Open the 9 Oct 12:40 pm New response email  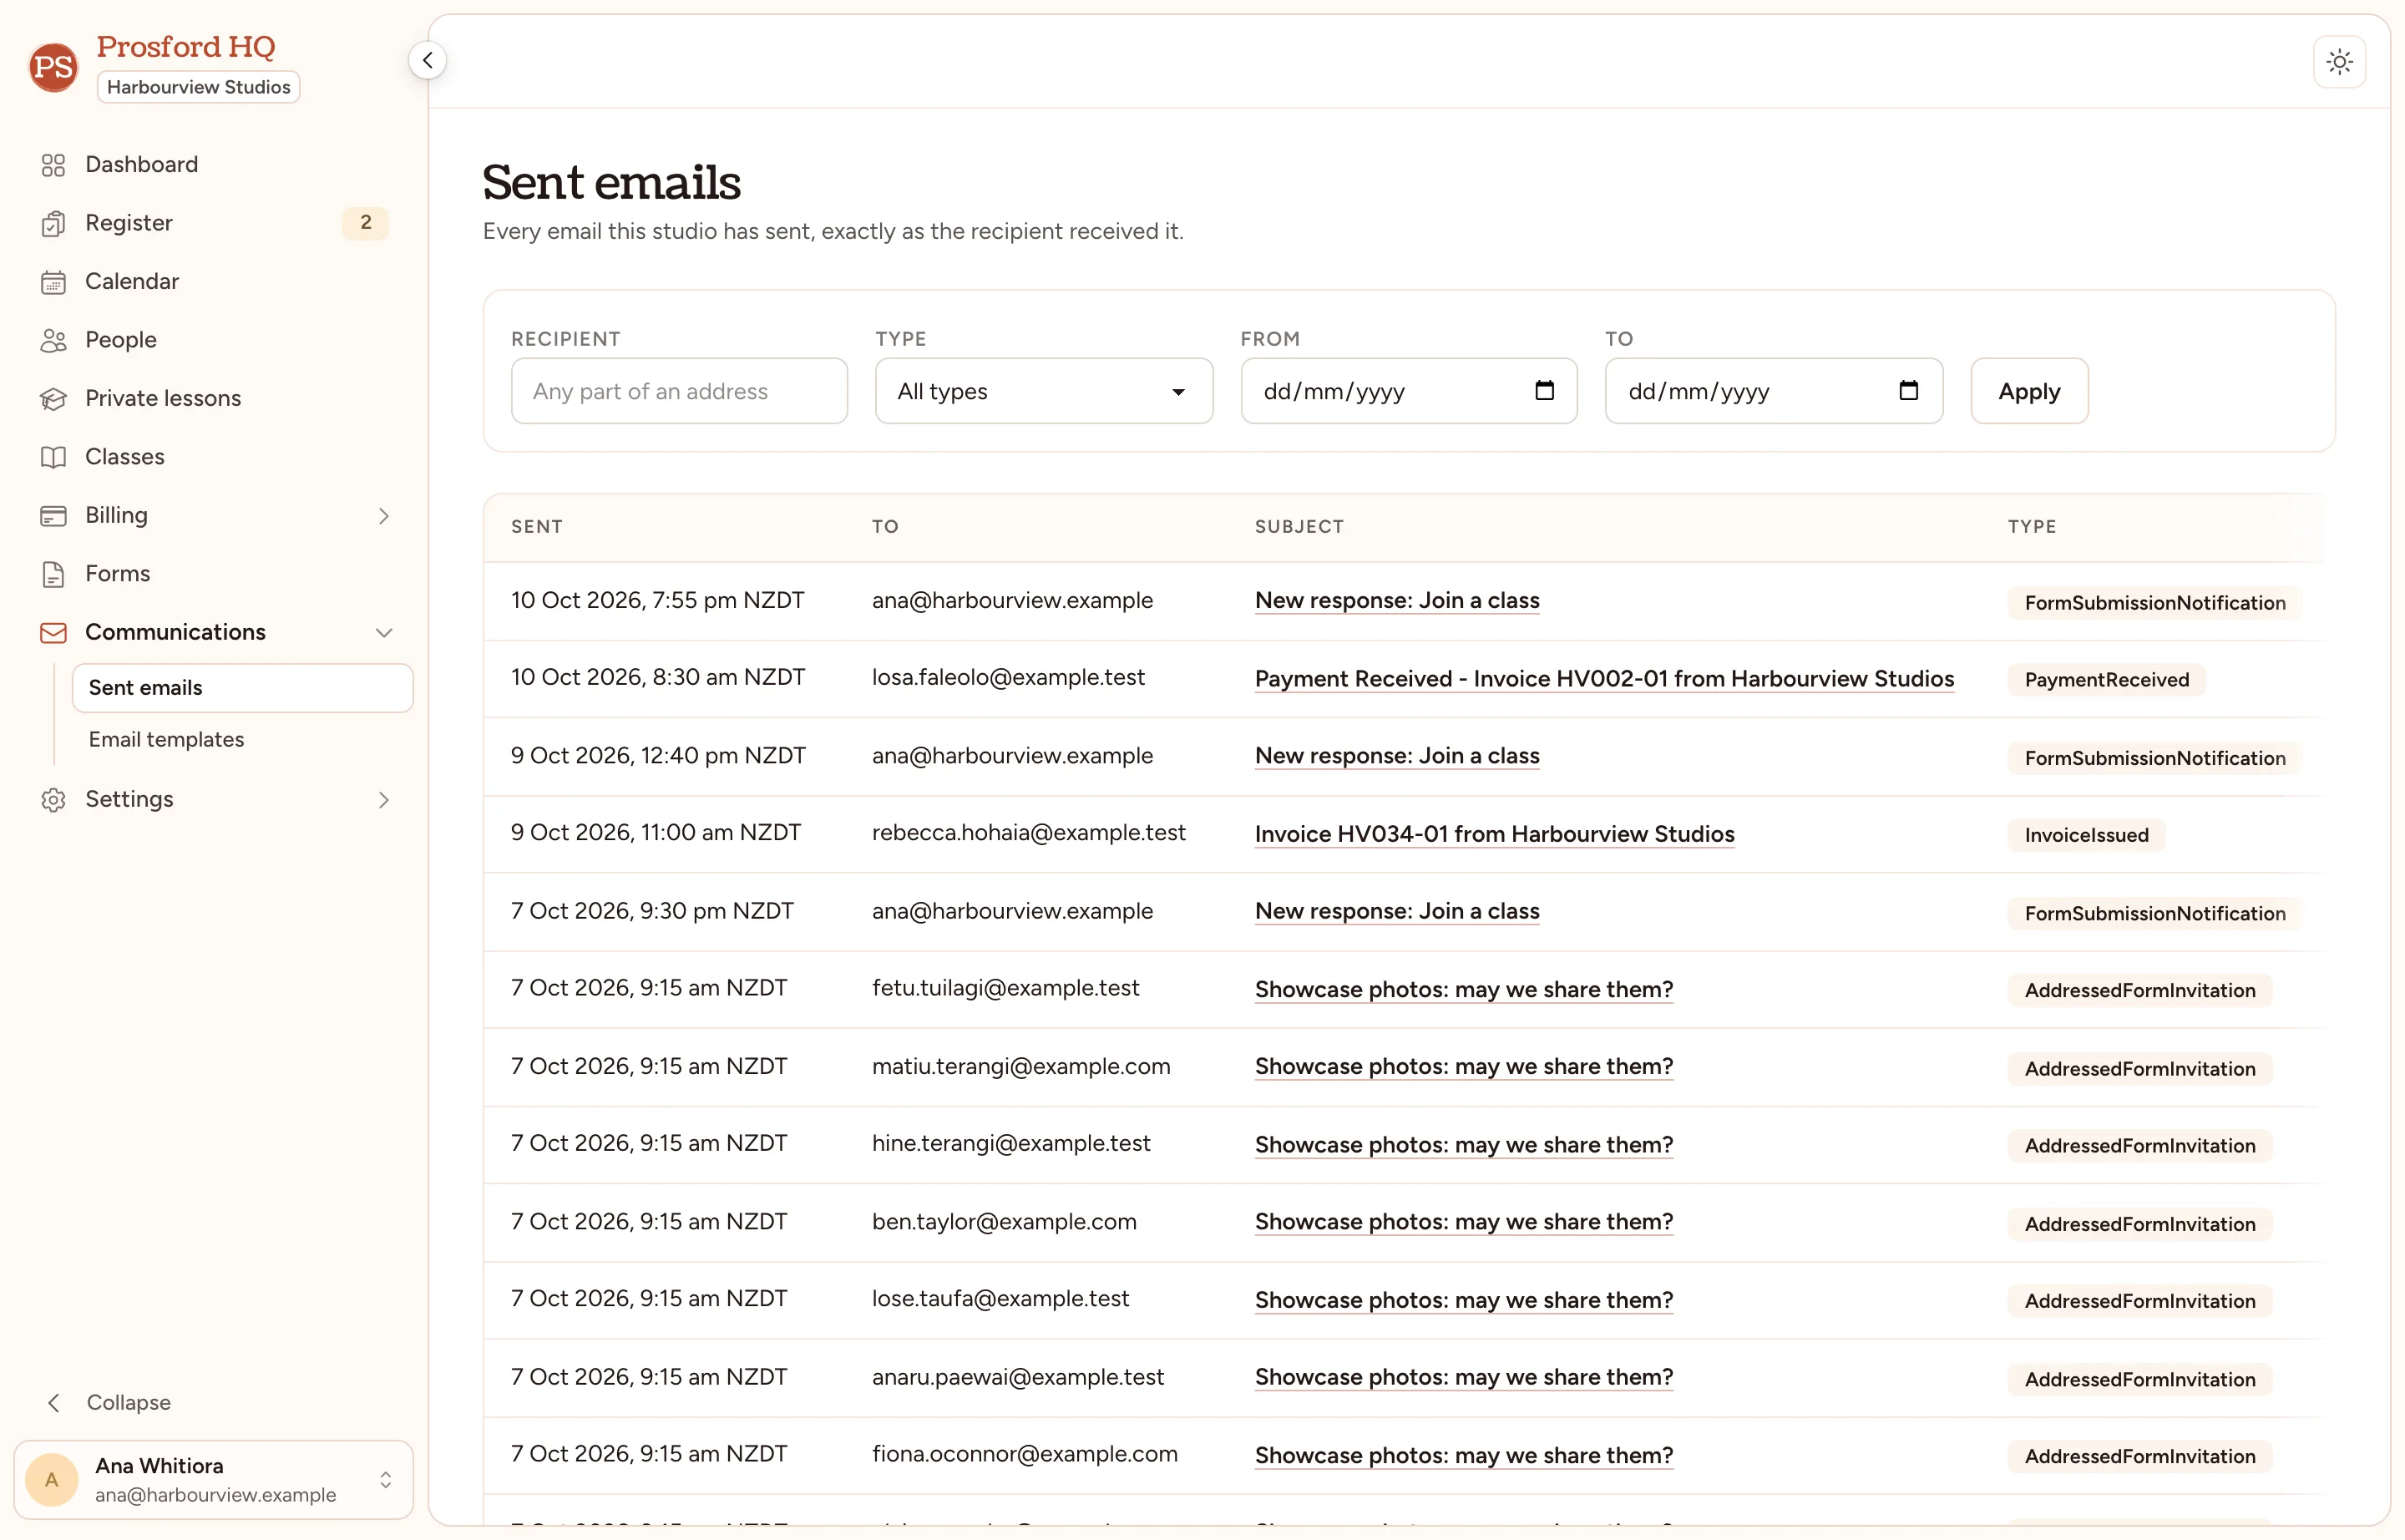click(x=1397, y=756)
